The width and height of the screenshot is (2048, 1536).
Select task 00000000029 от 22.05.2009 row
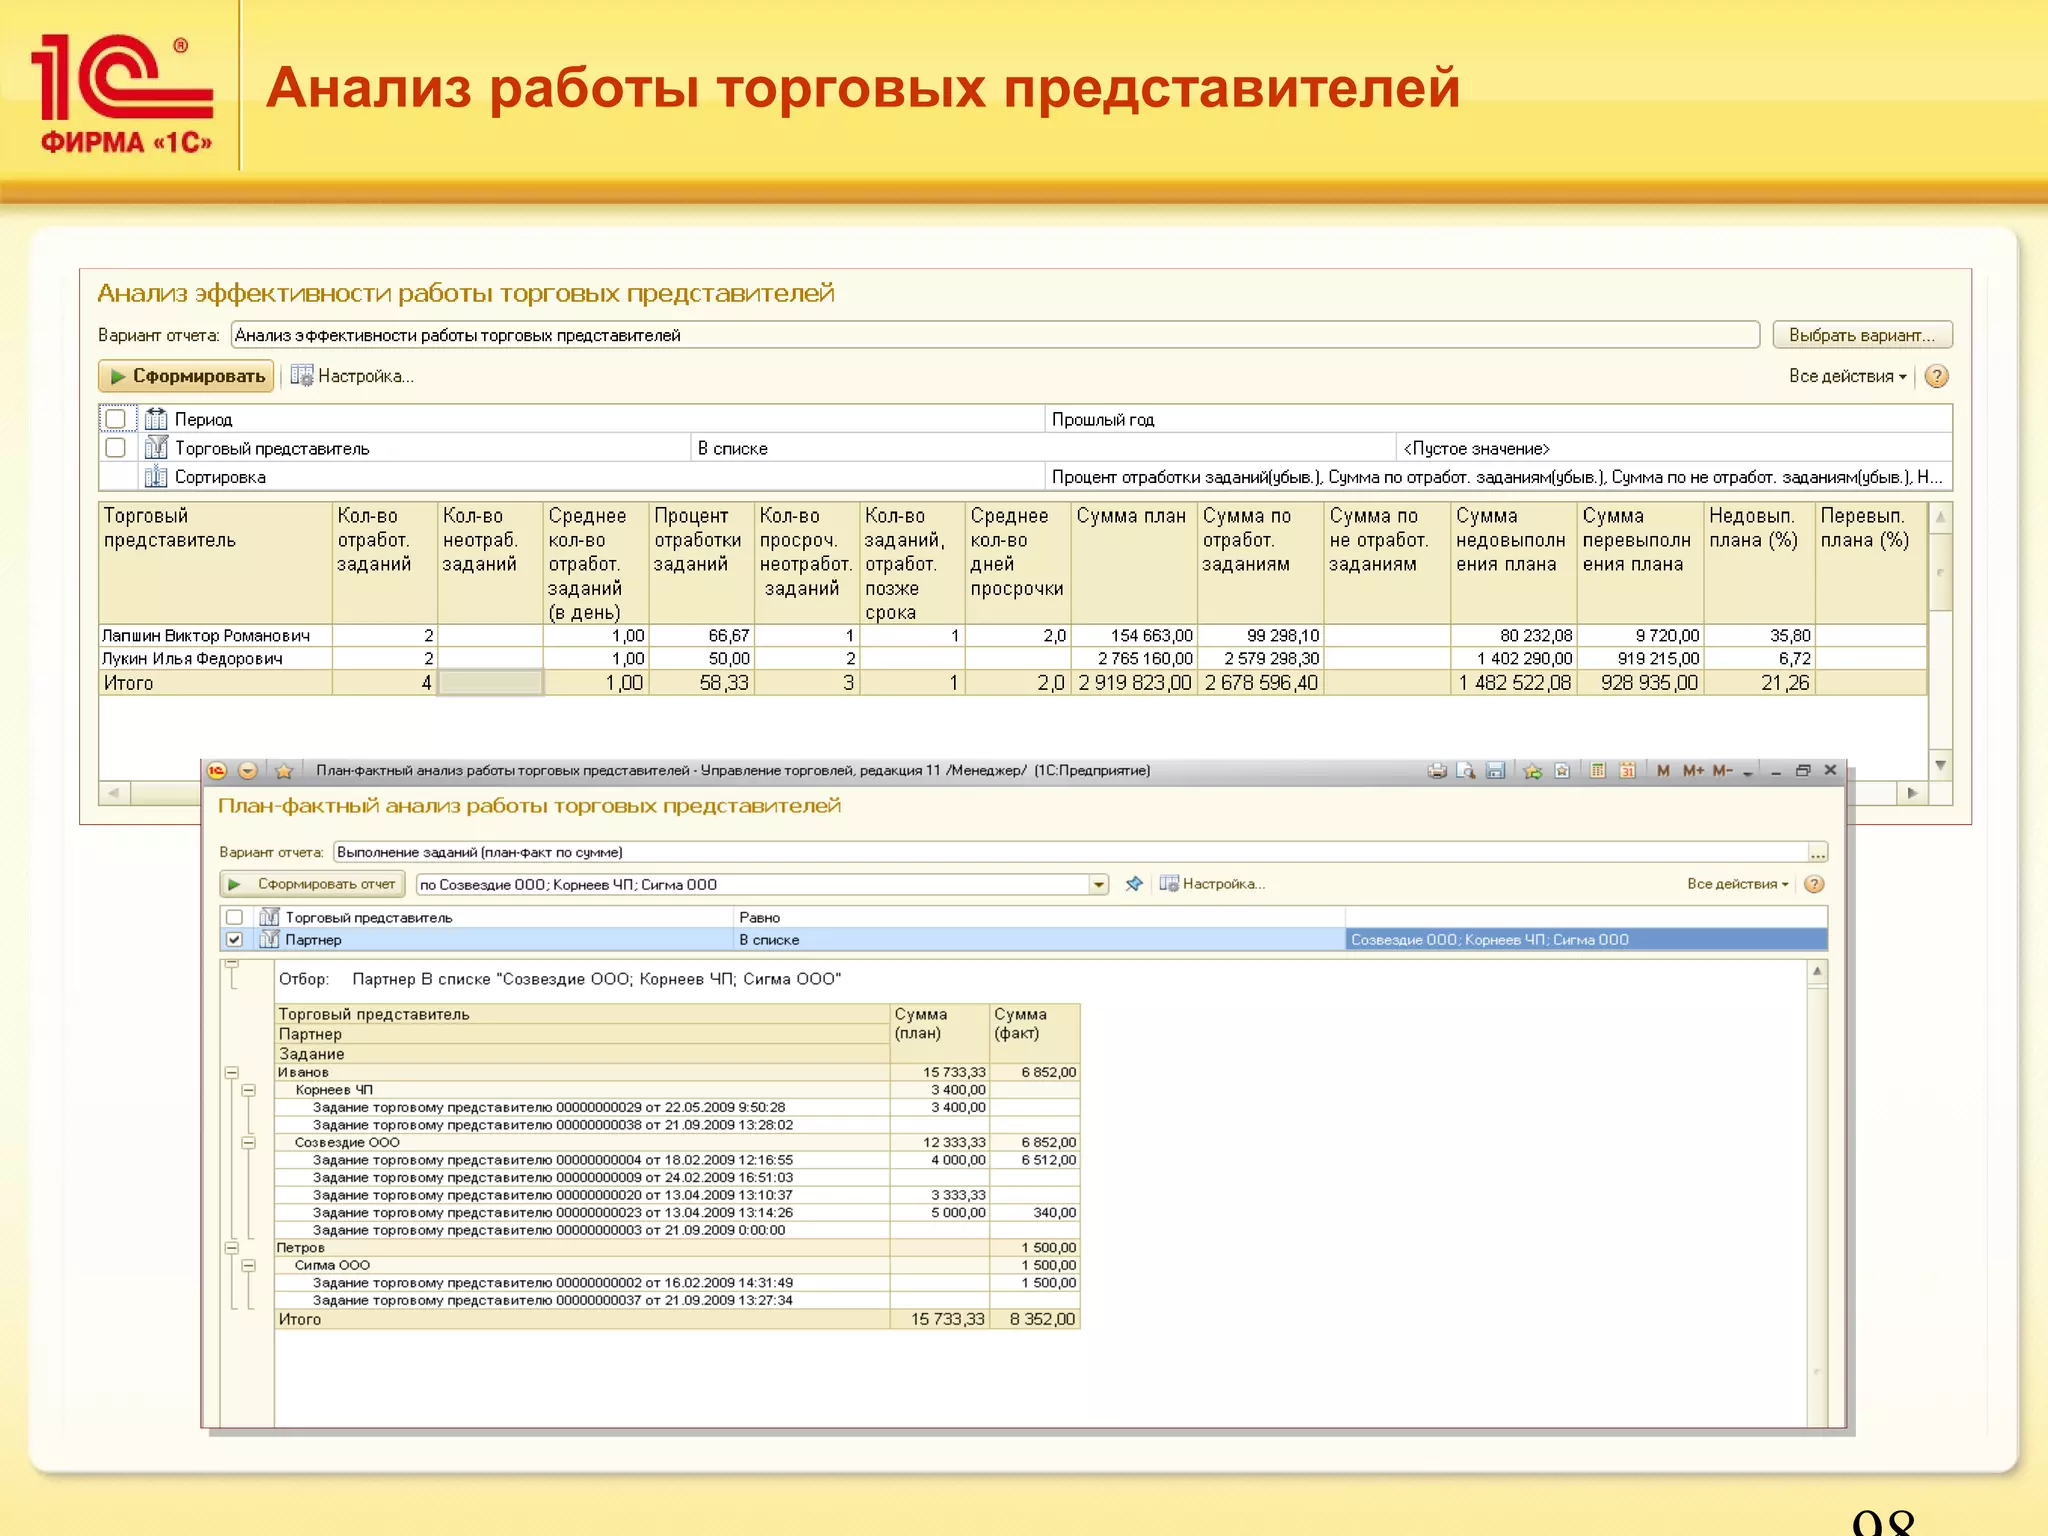tap(677, 1107)
